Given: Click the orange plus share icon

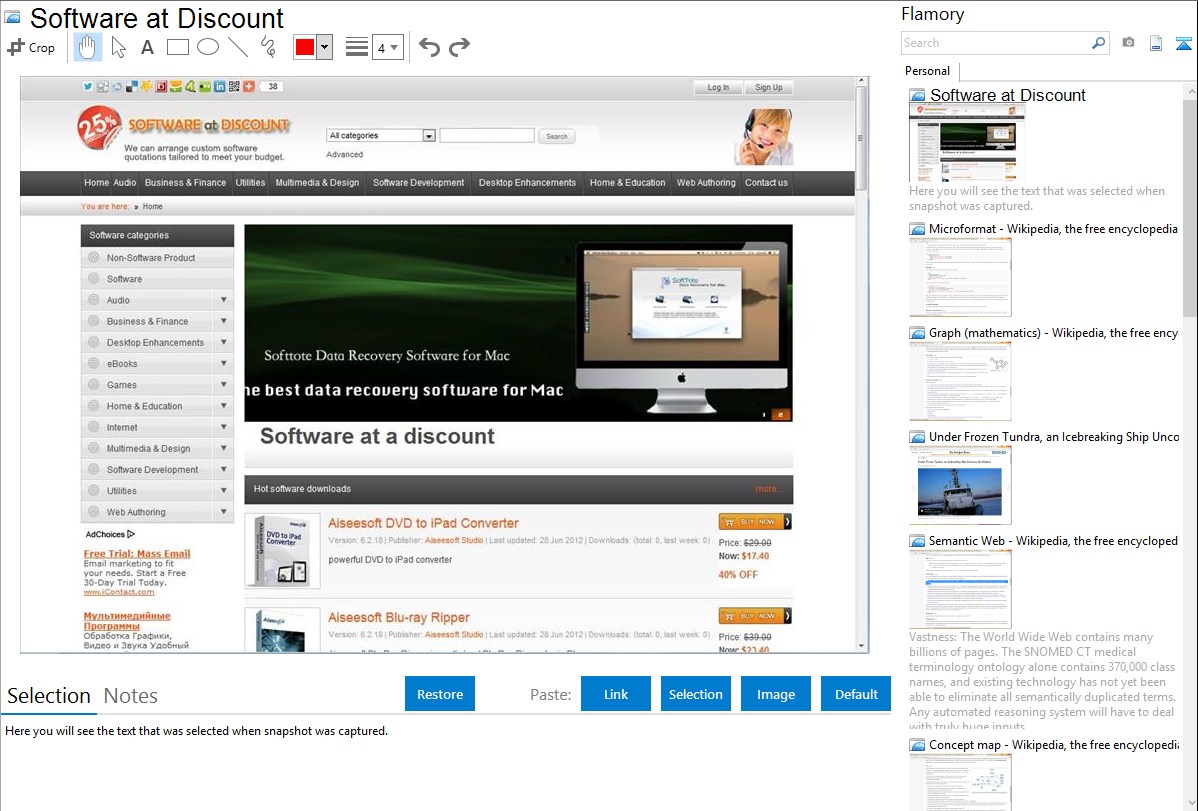Looking at the screenshot, I should [x=248, y=86].
